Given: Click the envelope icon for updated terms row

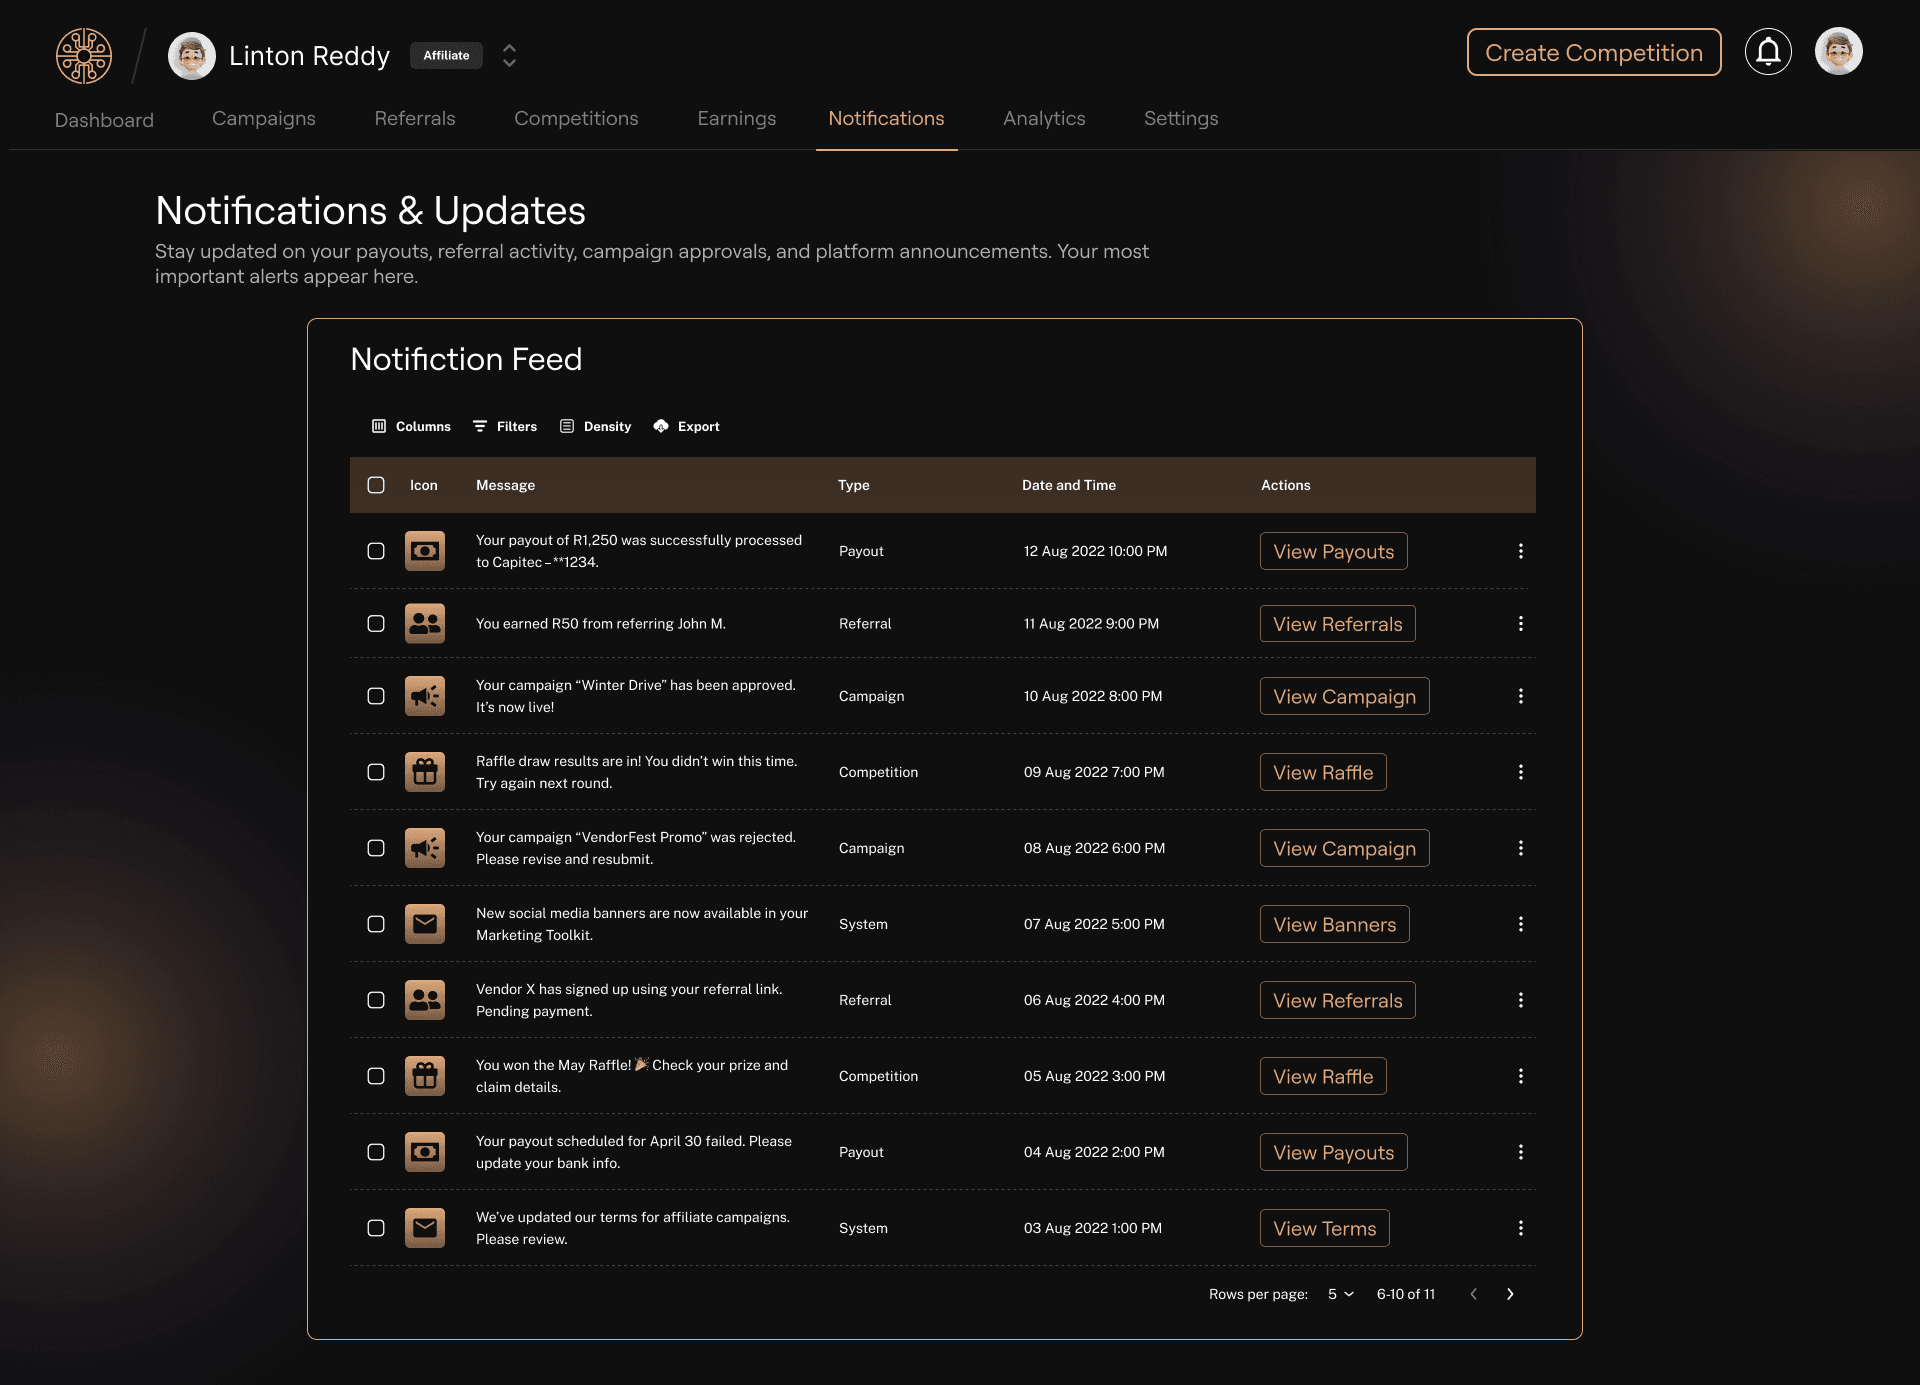Looking at the screenshot, I should click(x=425, y=1228).
